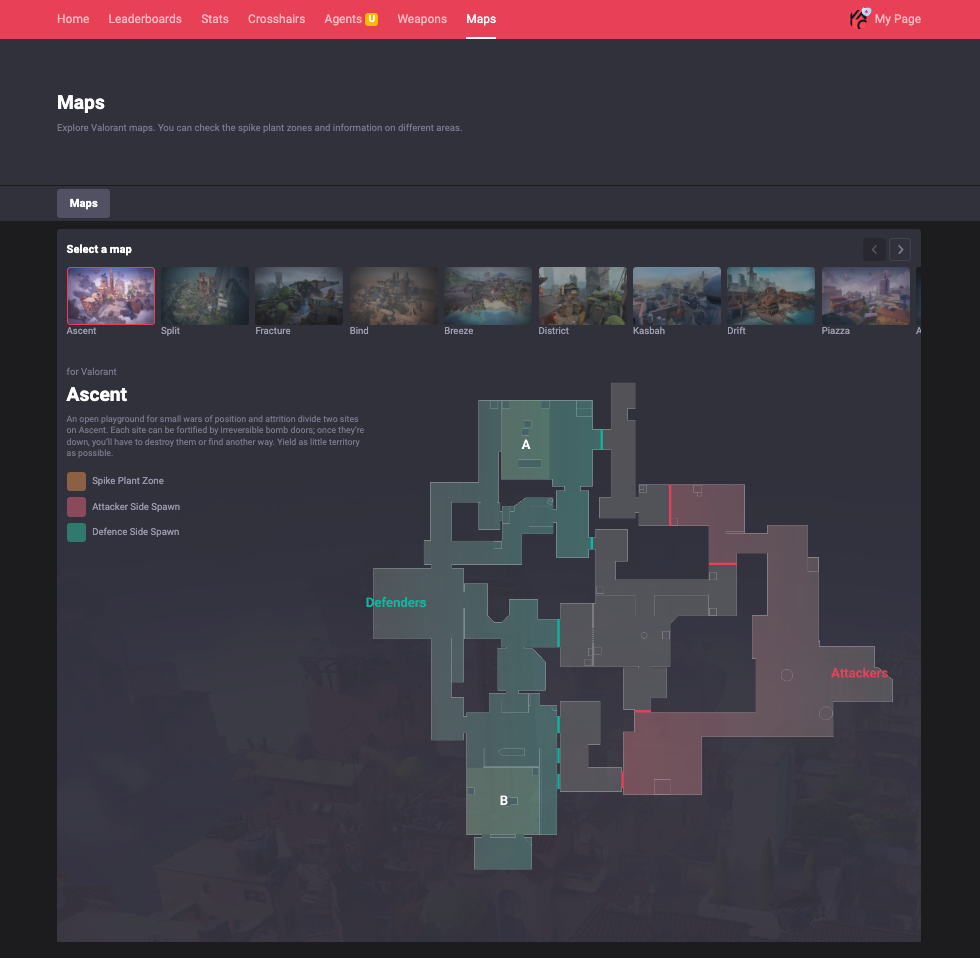This screenshot has height=958, width=980.
Task: Click the Defenders label on the map
Action: [x=396, y=602]
